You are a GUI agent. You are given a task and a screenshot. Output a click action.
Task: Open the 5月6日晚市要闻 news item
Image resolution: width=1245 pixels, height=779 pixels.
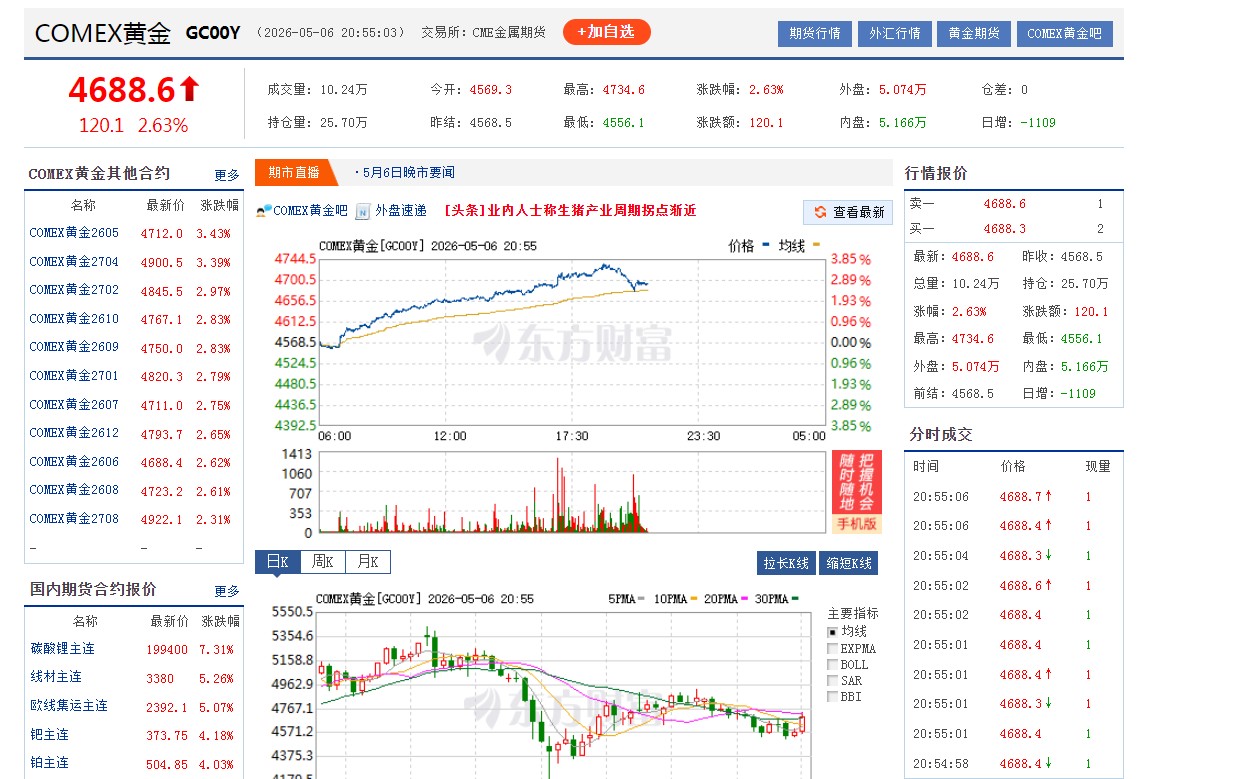[x=408, y=172]
